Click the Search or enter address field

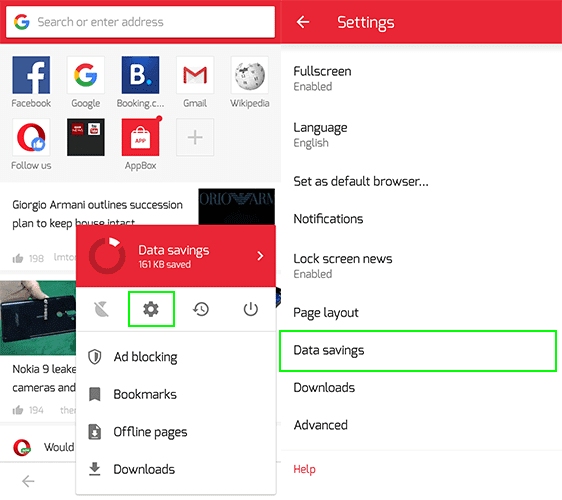click(140, 22)
